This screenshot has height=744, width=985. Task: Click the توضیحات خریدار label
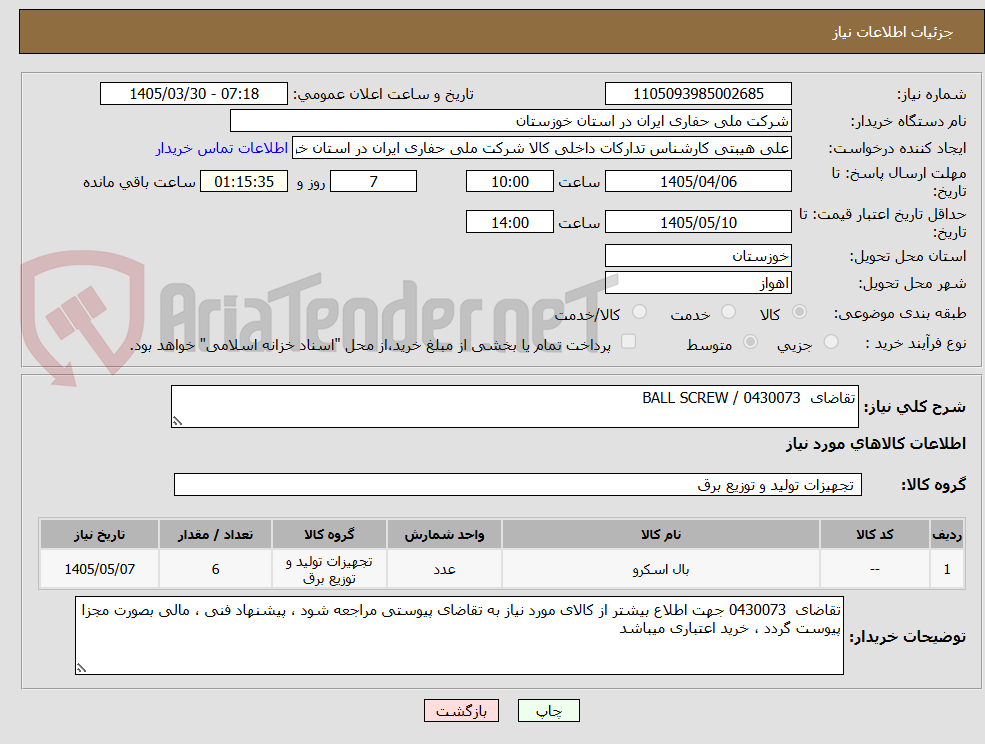click(x=908, y=637)
